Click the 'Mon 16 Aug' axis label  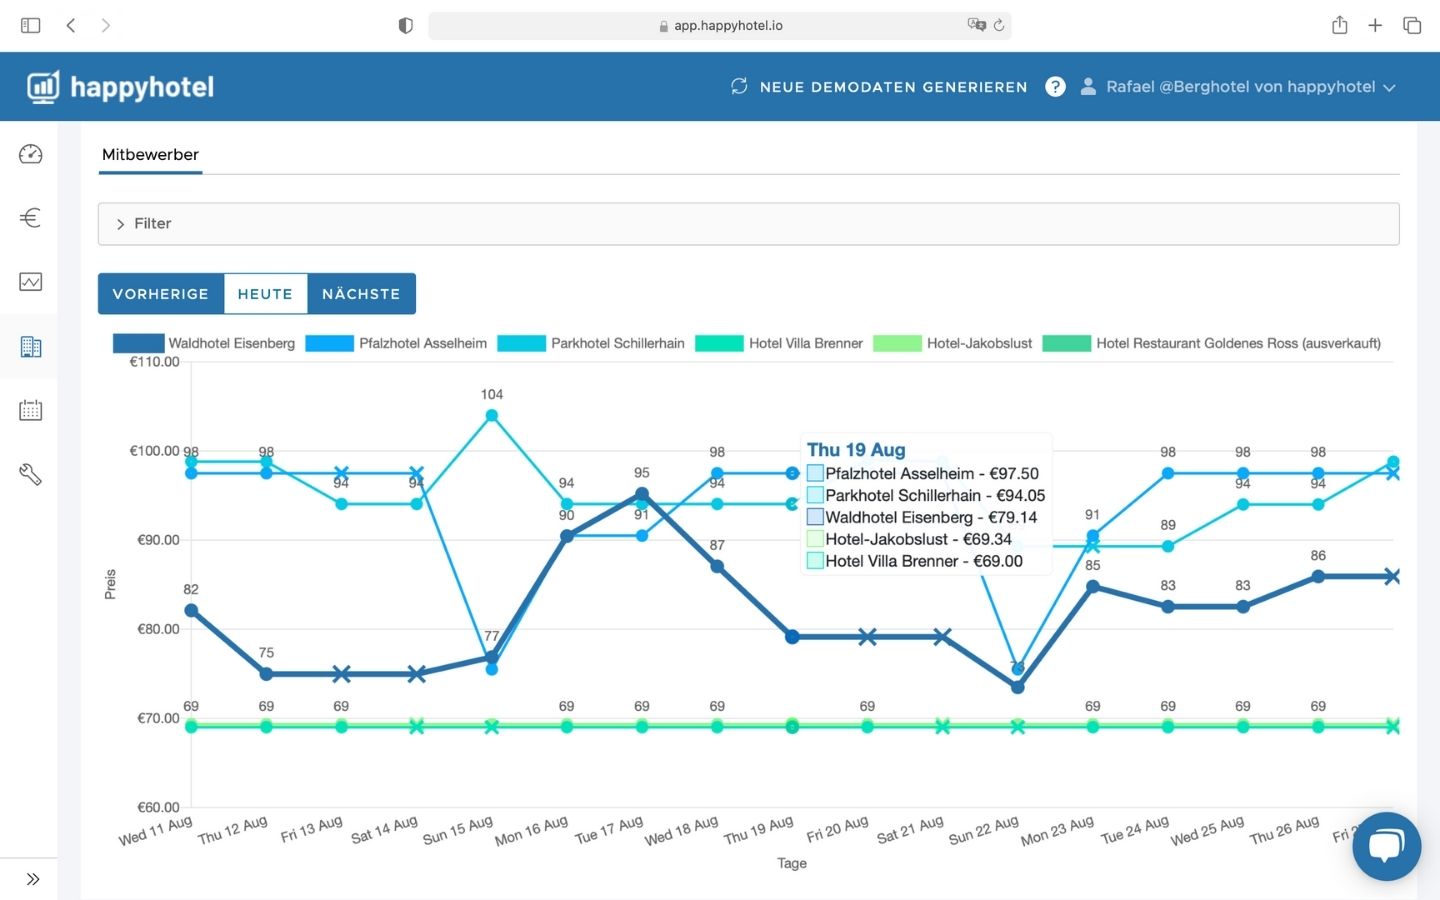click(531, 831)
